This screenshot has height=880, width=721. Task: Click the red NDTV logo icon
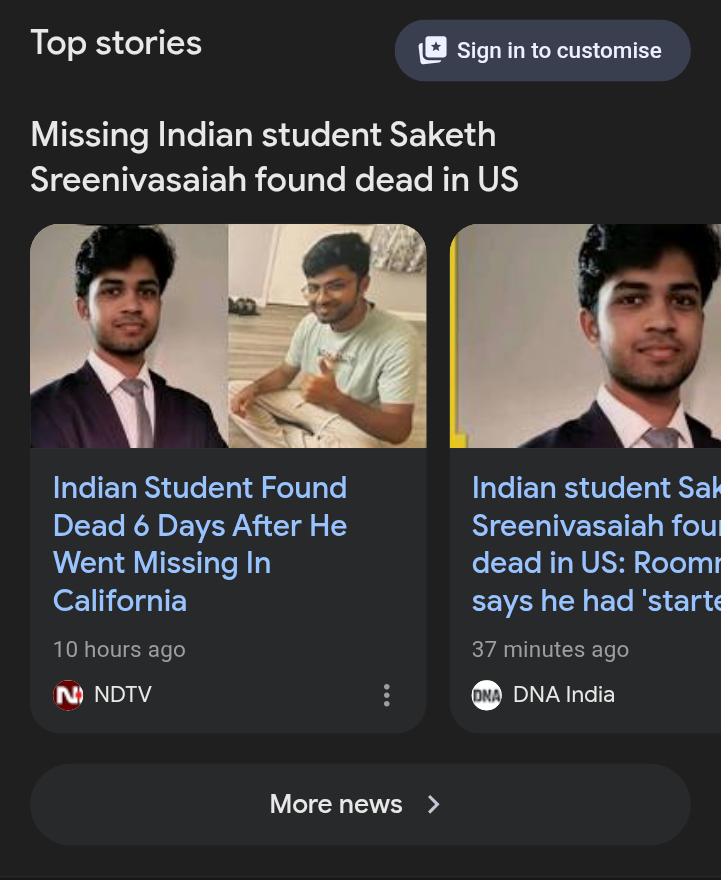click(68, 695)
